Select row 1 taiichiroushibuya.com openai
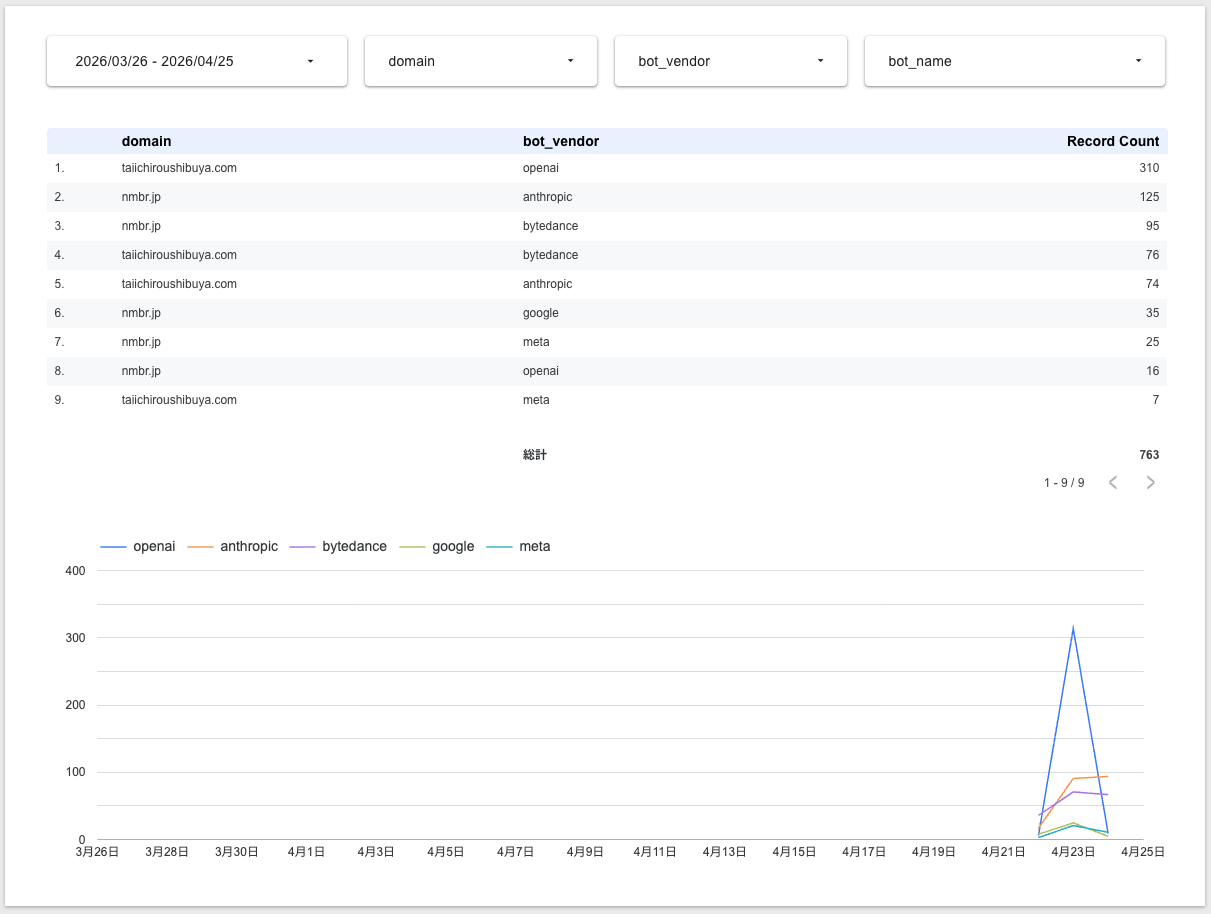The width and height of the screenshot is (1211, 914). coord(179,168)
